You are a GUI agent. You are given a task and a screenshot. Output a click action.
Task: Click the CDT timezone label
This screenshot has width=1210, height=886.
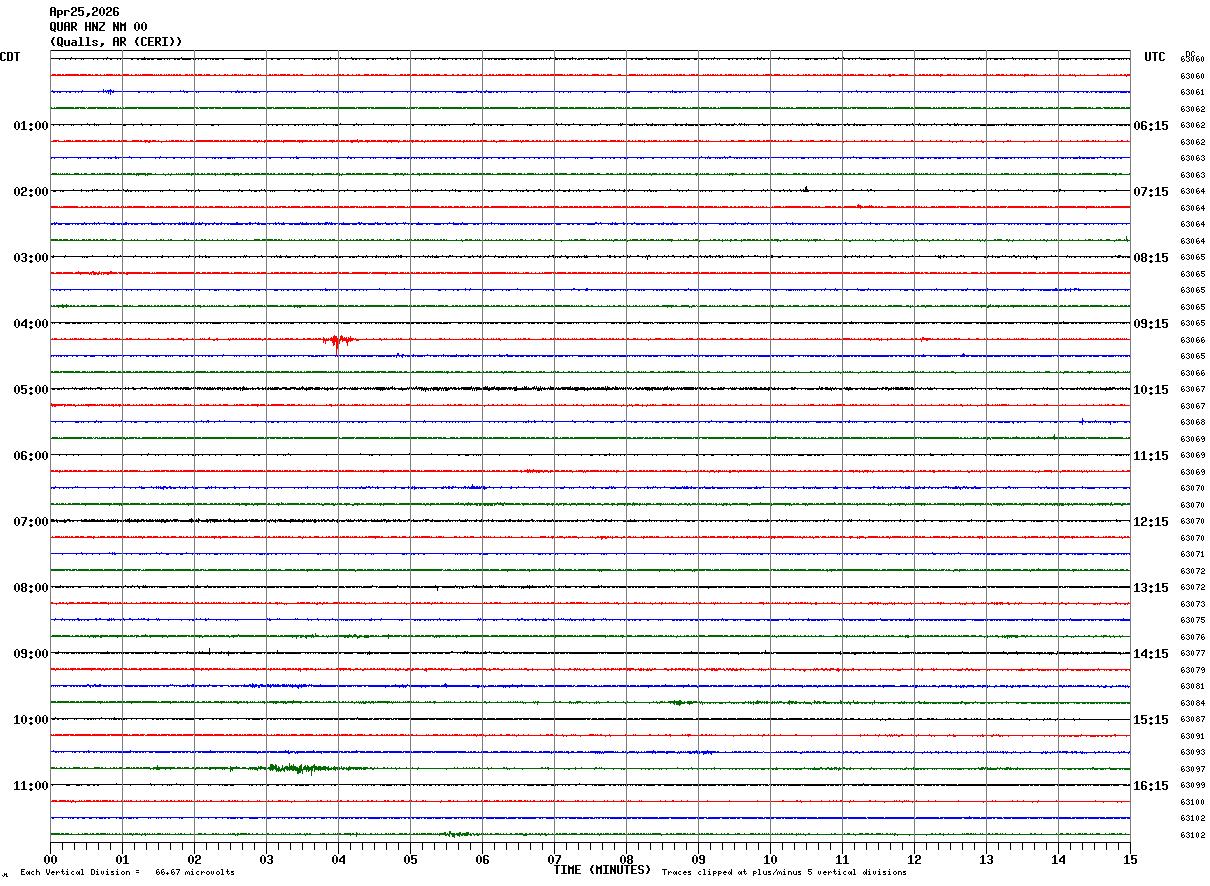coord(10,57)
